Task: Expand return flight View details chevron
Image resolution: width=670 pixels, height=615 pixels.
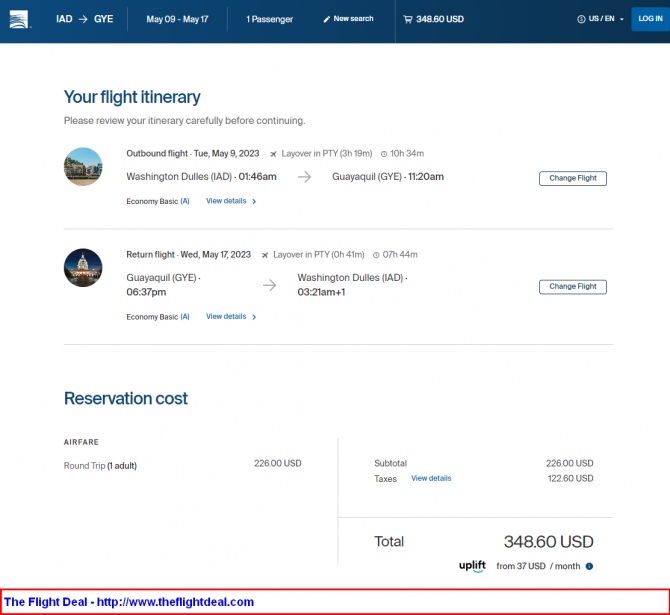Action: pos(254,317)
